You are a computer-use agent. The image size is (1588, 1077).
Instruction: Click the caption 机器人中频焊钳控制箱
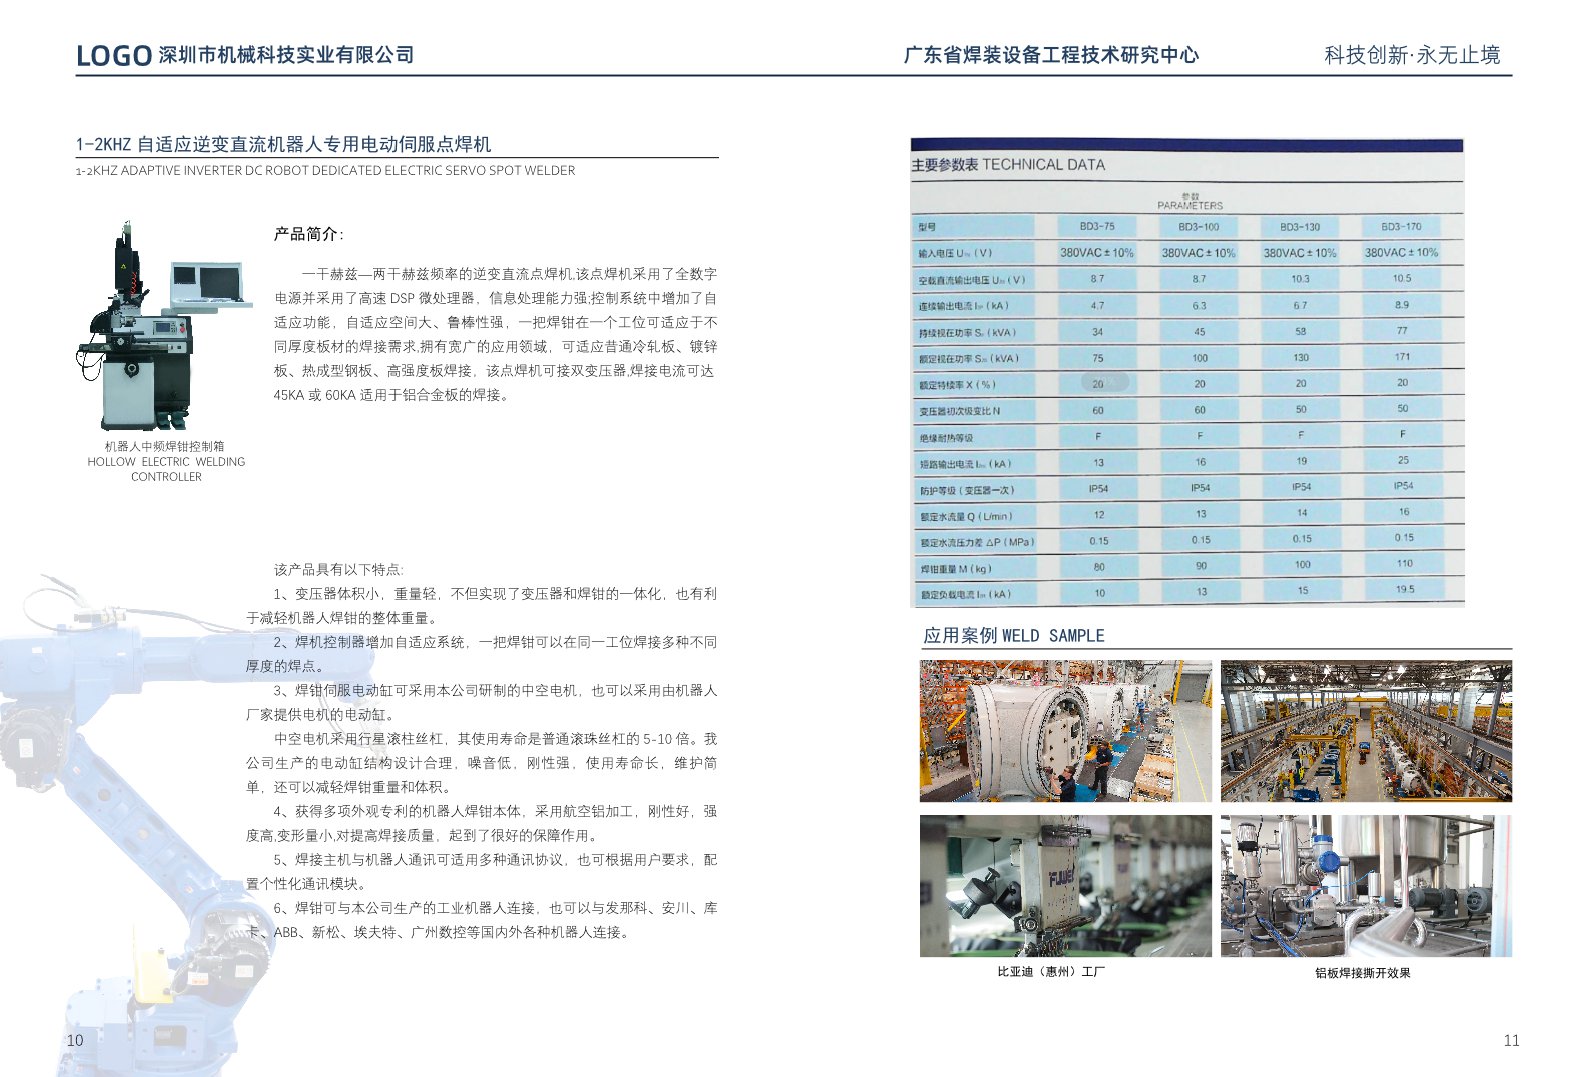(165, 446)
